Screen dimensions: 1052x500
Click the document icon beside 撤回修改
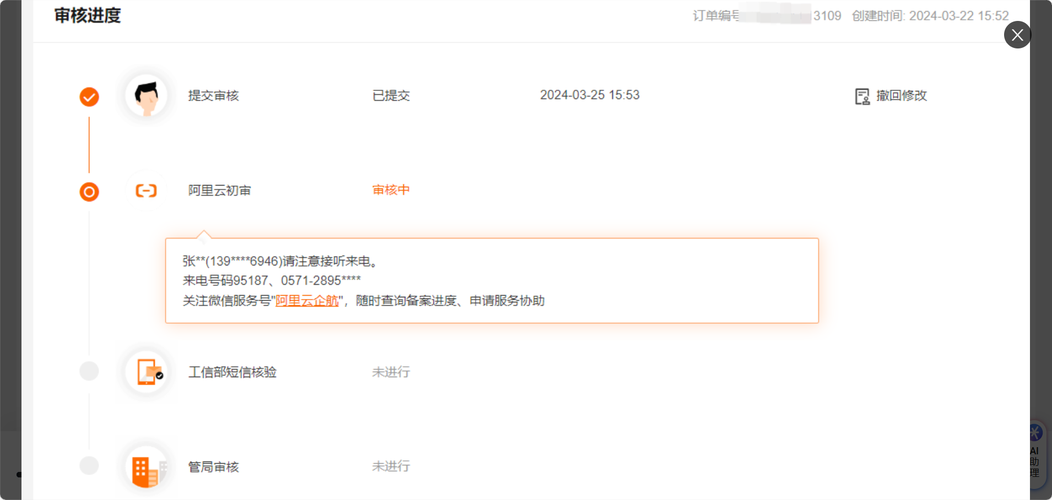pyautogui.click(x=862, y=96)
